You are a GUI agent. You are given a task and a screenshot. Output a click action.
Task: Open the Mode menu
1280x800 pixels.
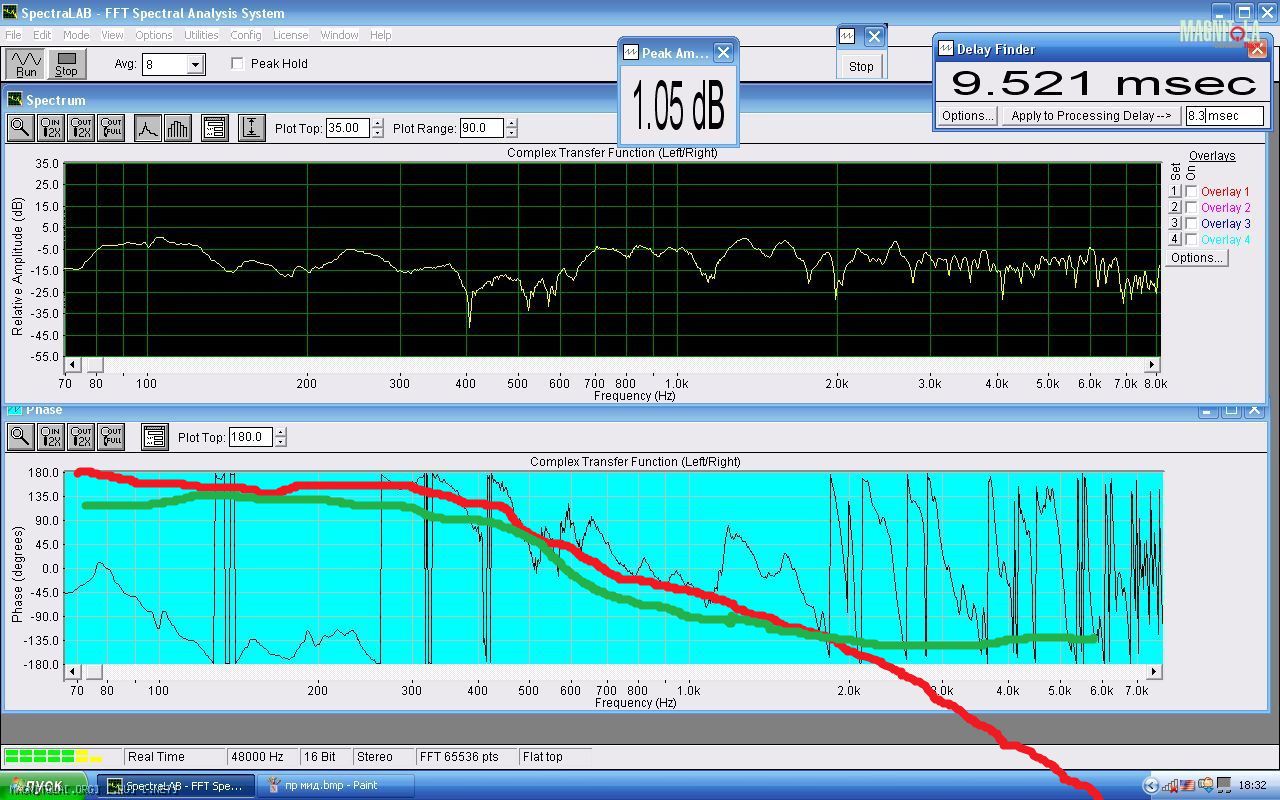coord(76,35)
